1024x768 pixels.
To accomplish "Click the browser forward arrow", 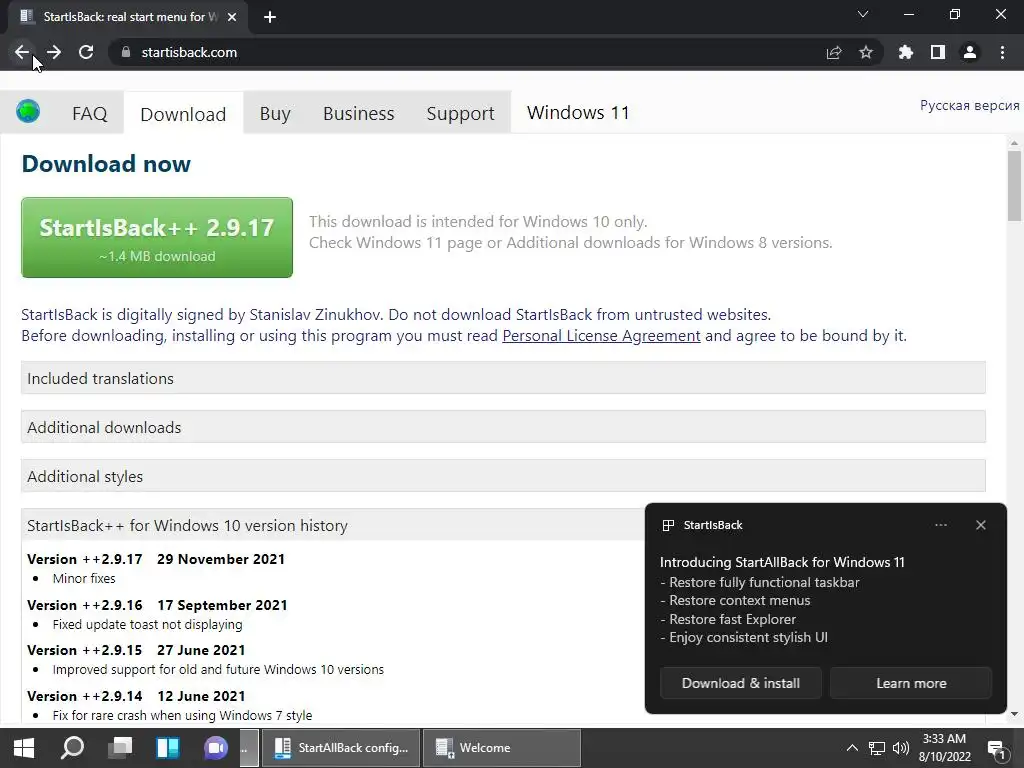I will pos(54,52).
